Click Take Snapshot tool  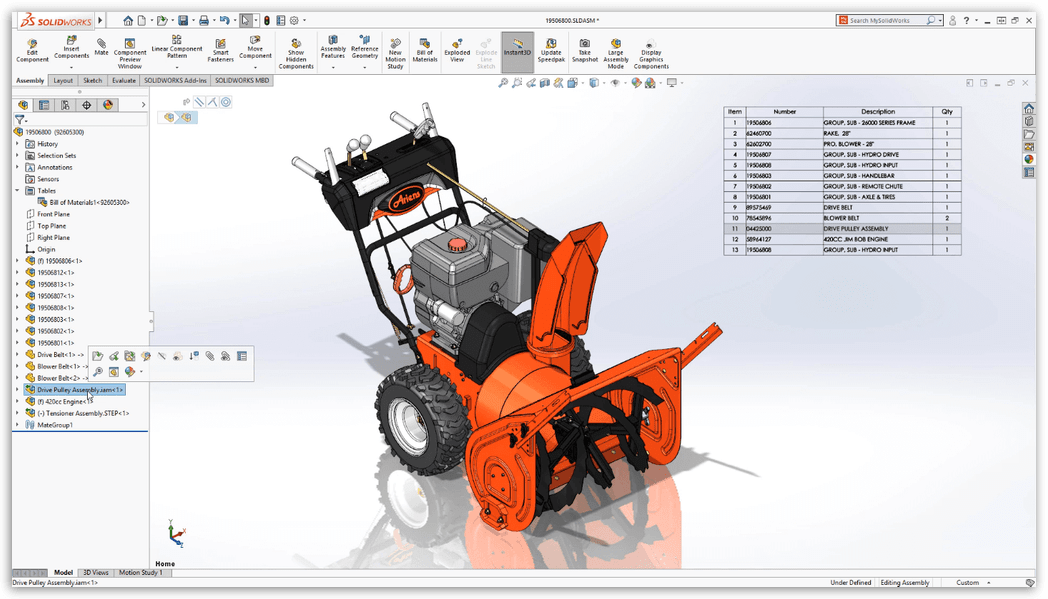(584, 51)
